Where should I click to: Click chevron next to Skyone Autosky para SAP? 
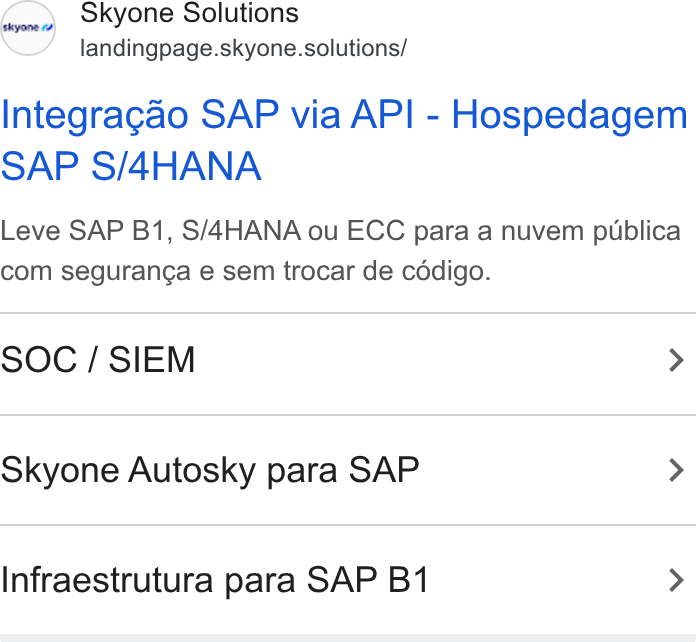click(676, 470)
